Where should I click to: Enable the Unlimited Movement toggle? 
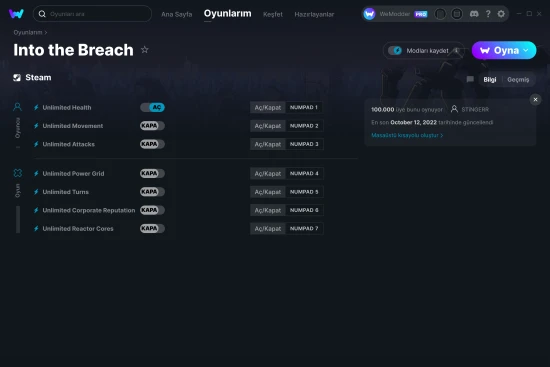[x=152, y=126]
